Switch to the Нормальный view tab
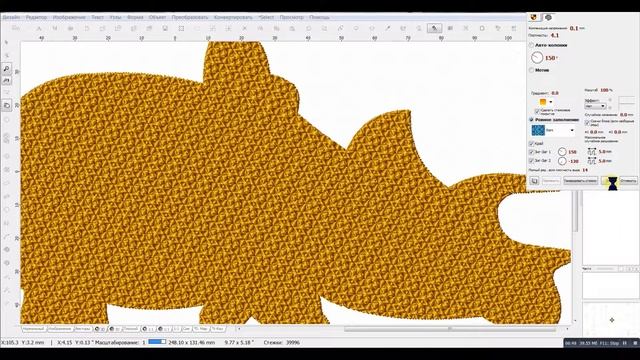The height and width of the screenshot is (360, 640). (x=33, y=329)
